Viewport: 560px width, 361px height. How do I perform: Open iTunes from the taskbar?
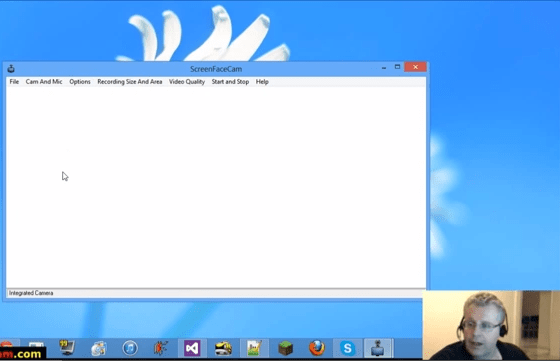point(130,348)
